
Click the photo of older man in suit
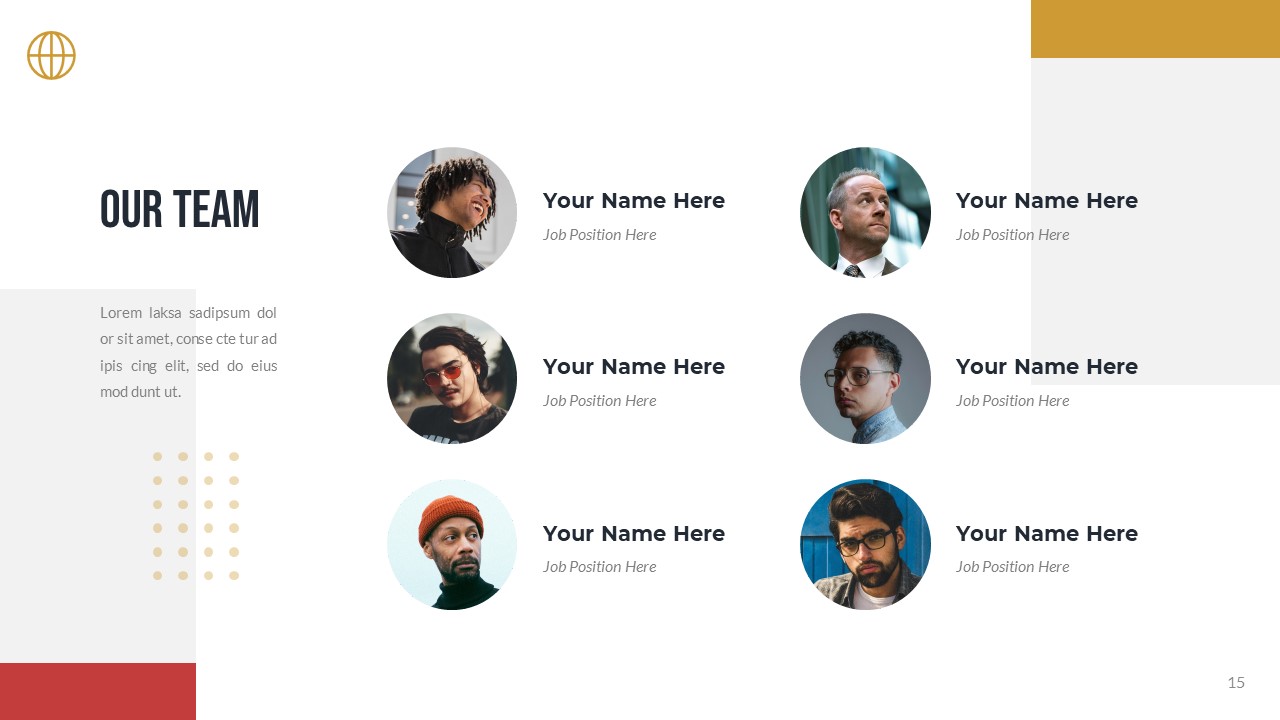(865, 213)
